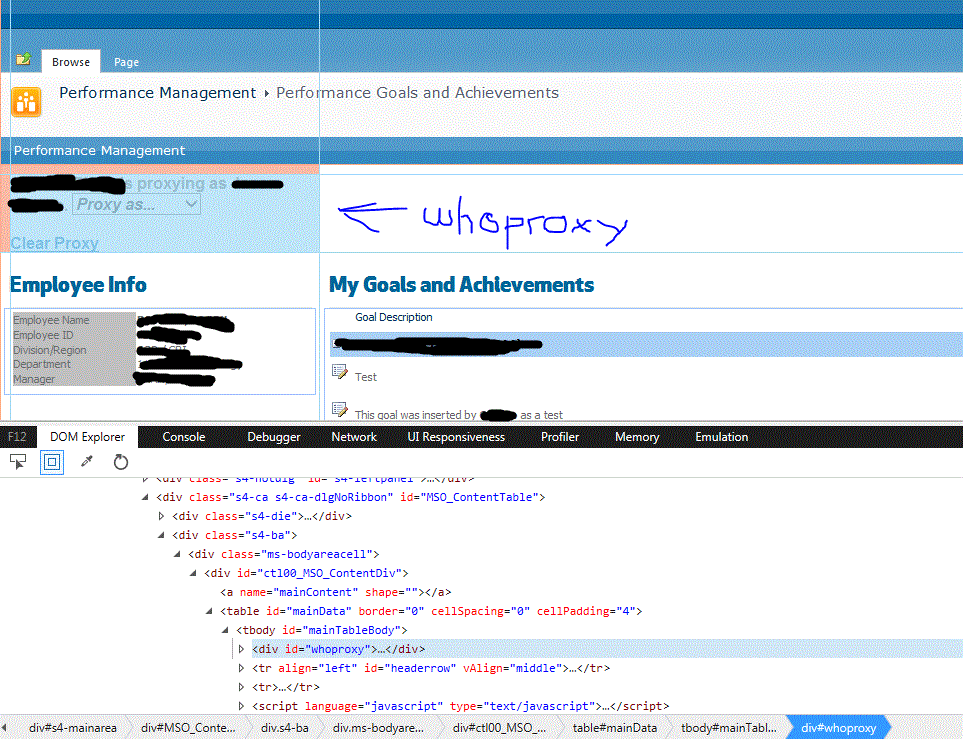Image resolution: width=963 pixels, height=739 pixels.
Task: Collapse the tbody#mainTableBody node
Action: click(224, 629)
